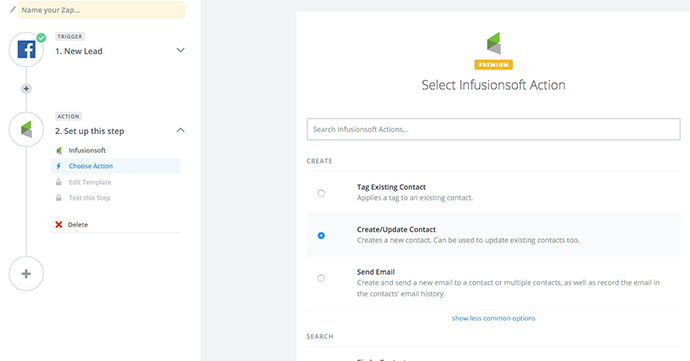The image size is (690, 361).
Task: Collapse the Set up this step section
Action: point(180,130)
